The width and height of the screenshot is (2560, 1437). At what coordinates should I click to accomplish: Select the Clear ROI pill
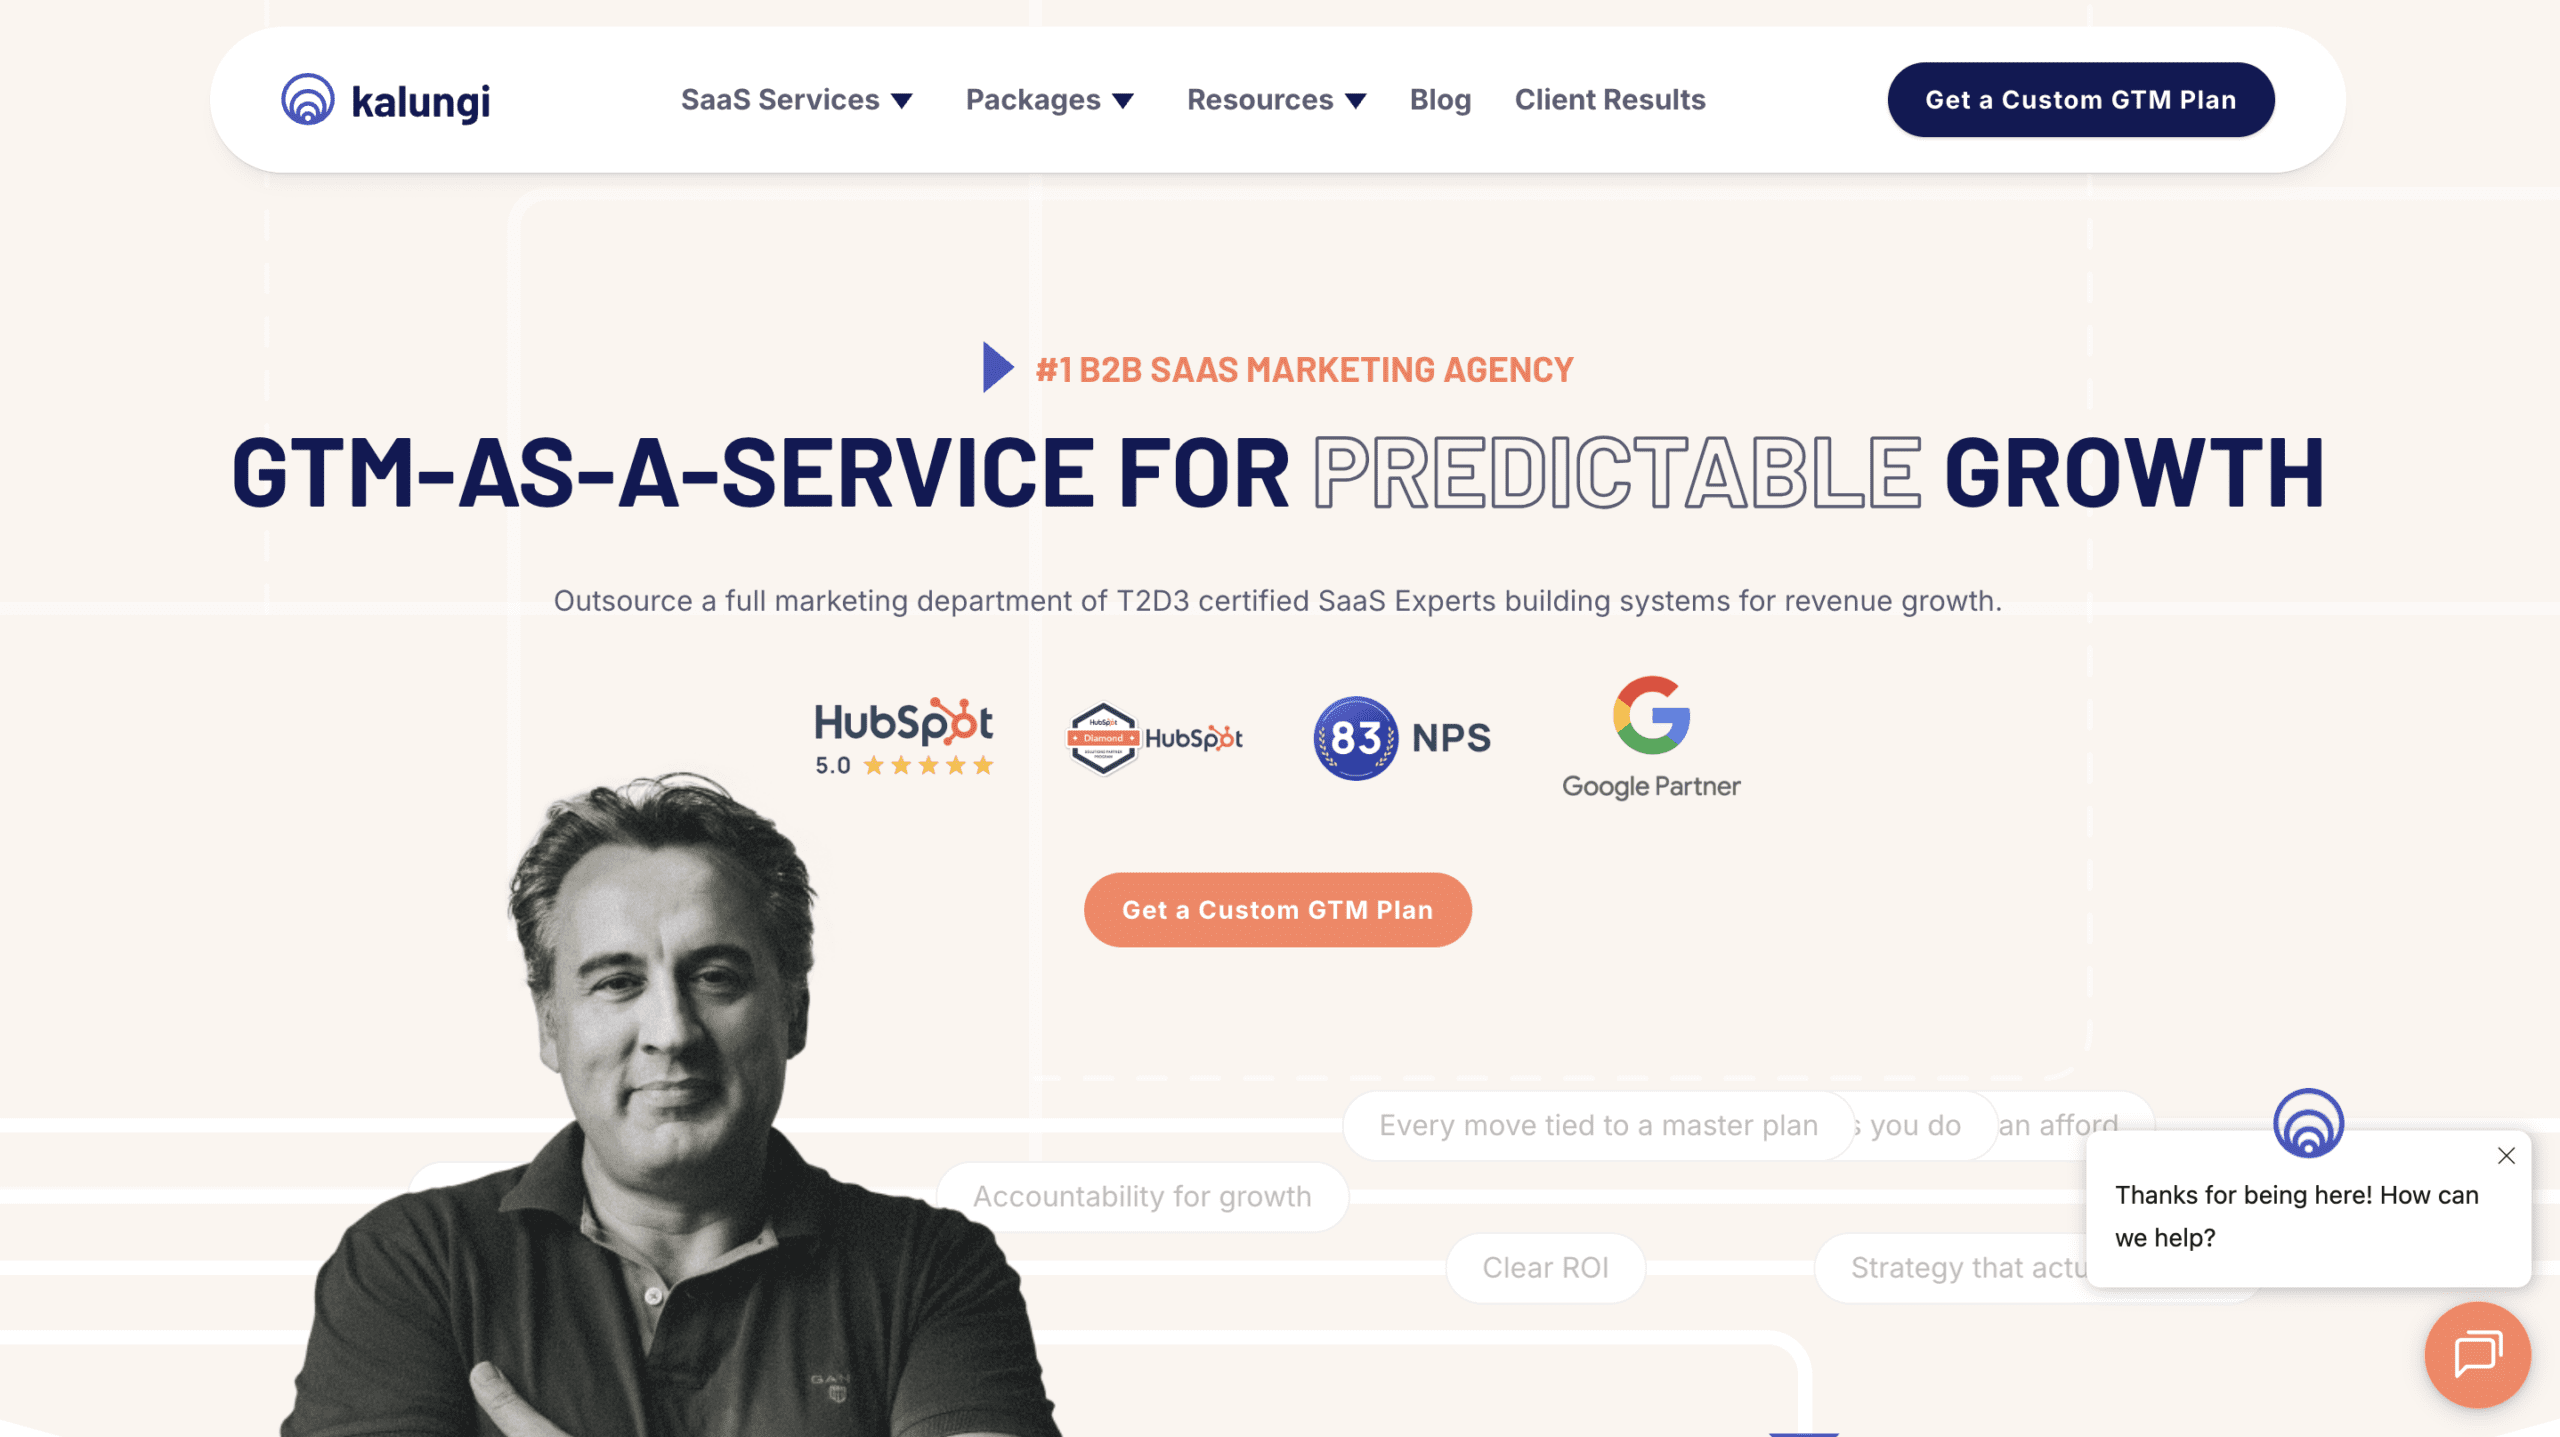point(1545,1267)
